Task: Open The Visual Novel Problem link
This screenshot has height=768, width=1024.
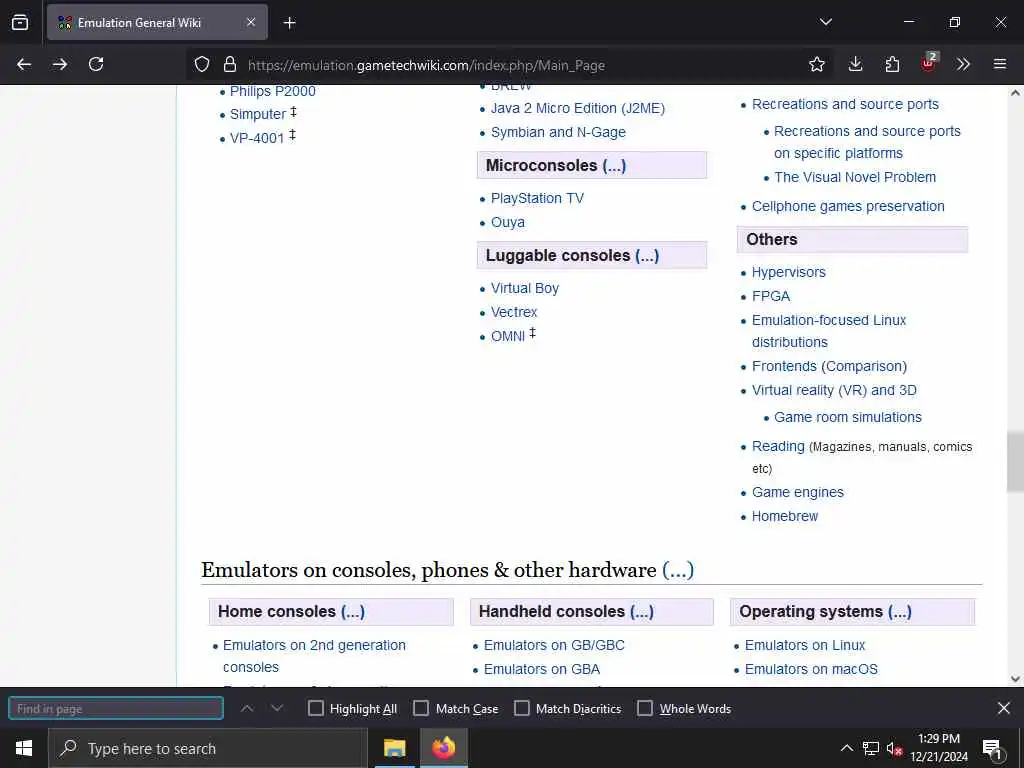Action: pos(855,178)
